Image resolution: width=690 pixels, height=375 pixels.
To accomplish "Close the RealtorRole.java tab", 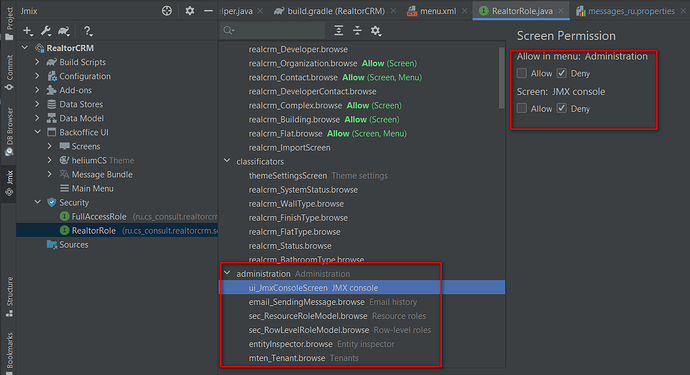I will pyautogui.click(x=561, y=11).
